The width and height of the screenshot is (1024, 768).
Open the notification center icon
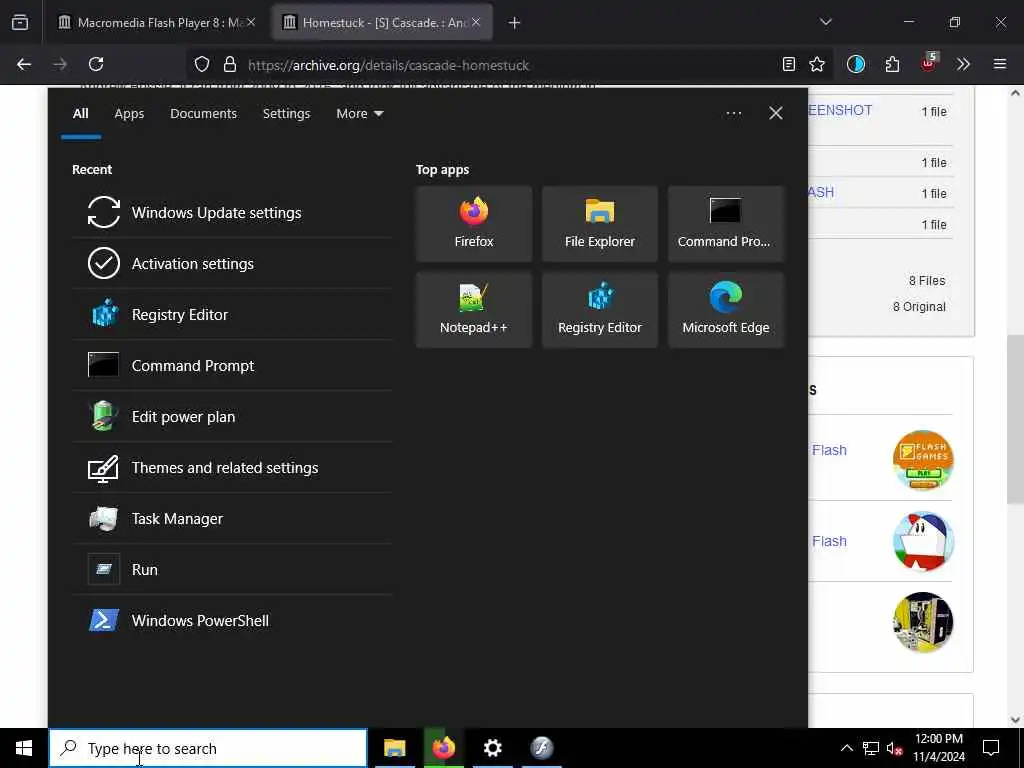pos(991,748)
